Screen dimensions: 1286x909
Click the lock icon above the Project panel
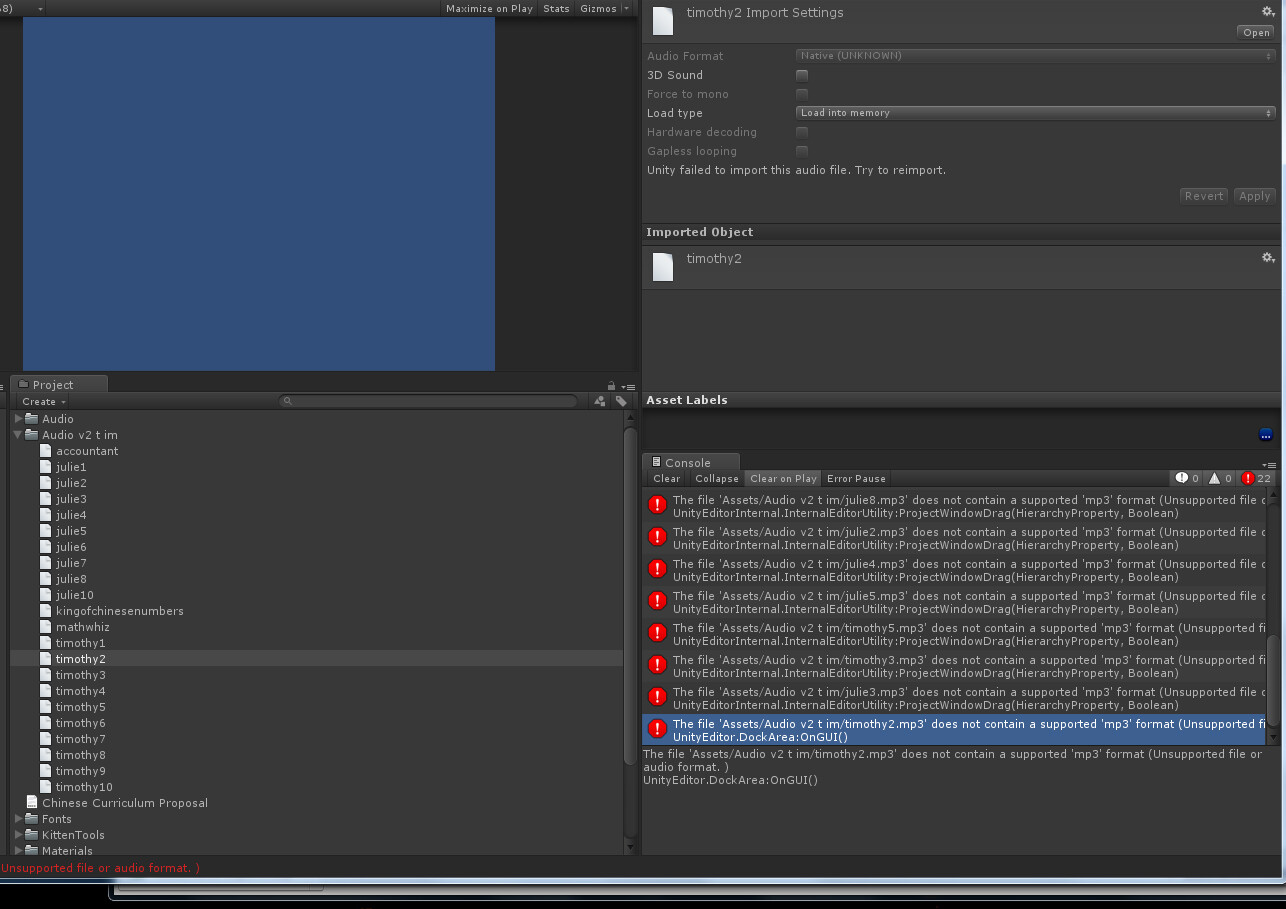(x=611, y=385)
